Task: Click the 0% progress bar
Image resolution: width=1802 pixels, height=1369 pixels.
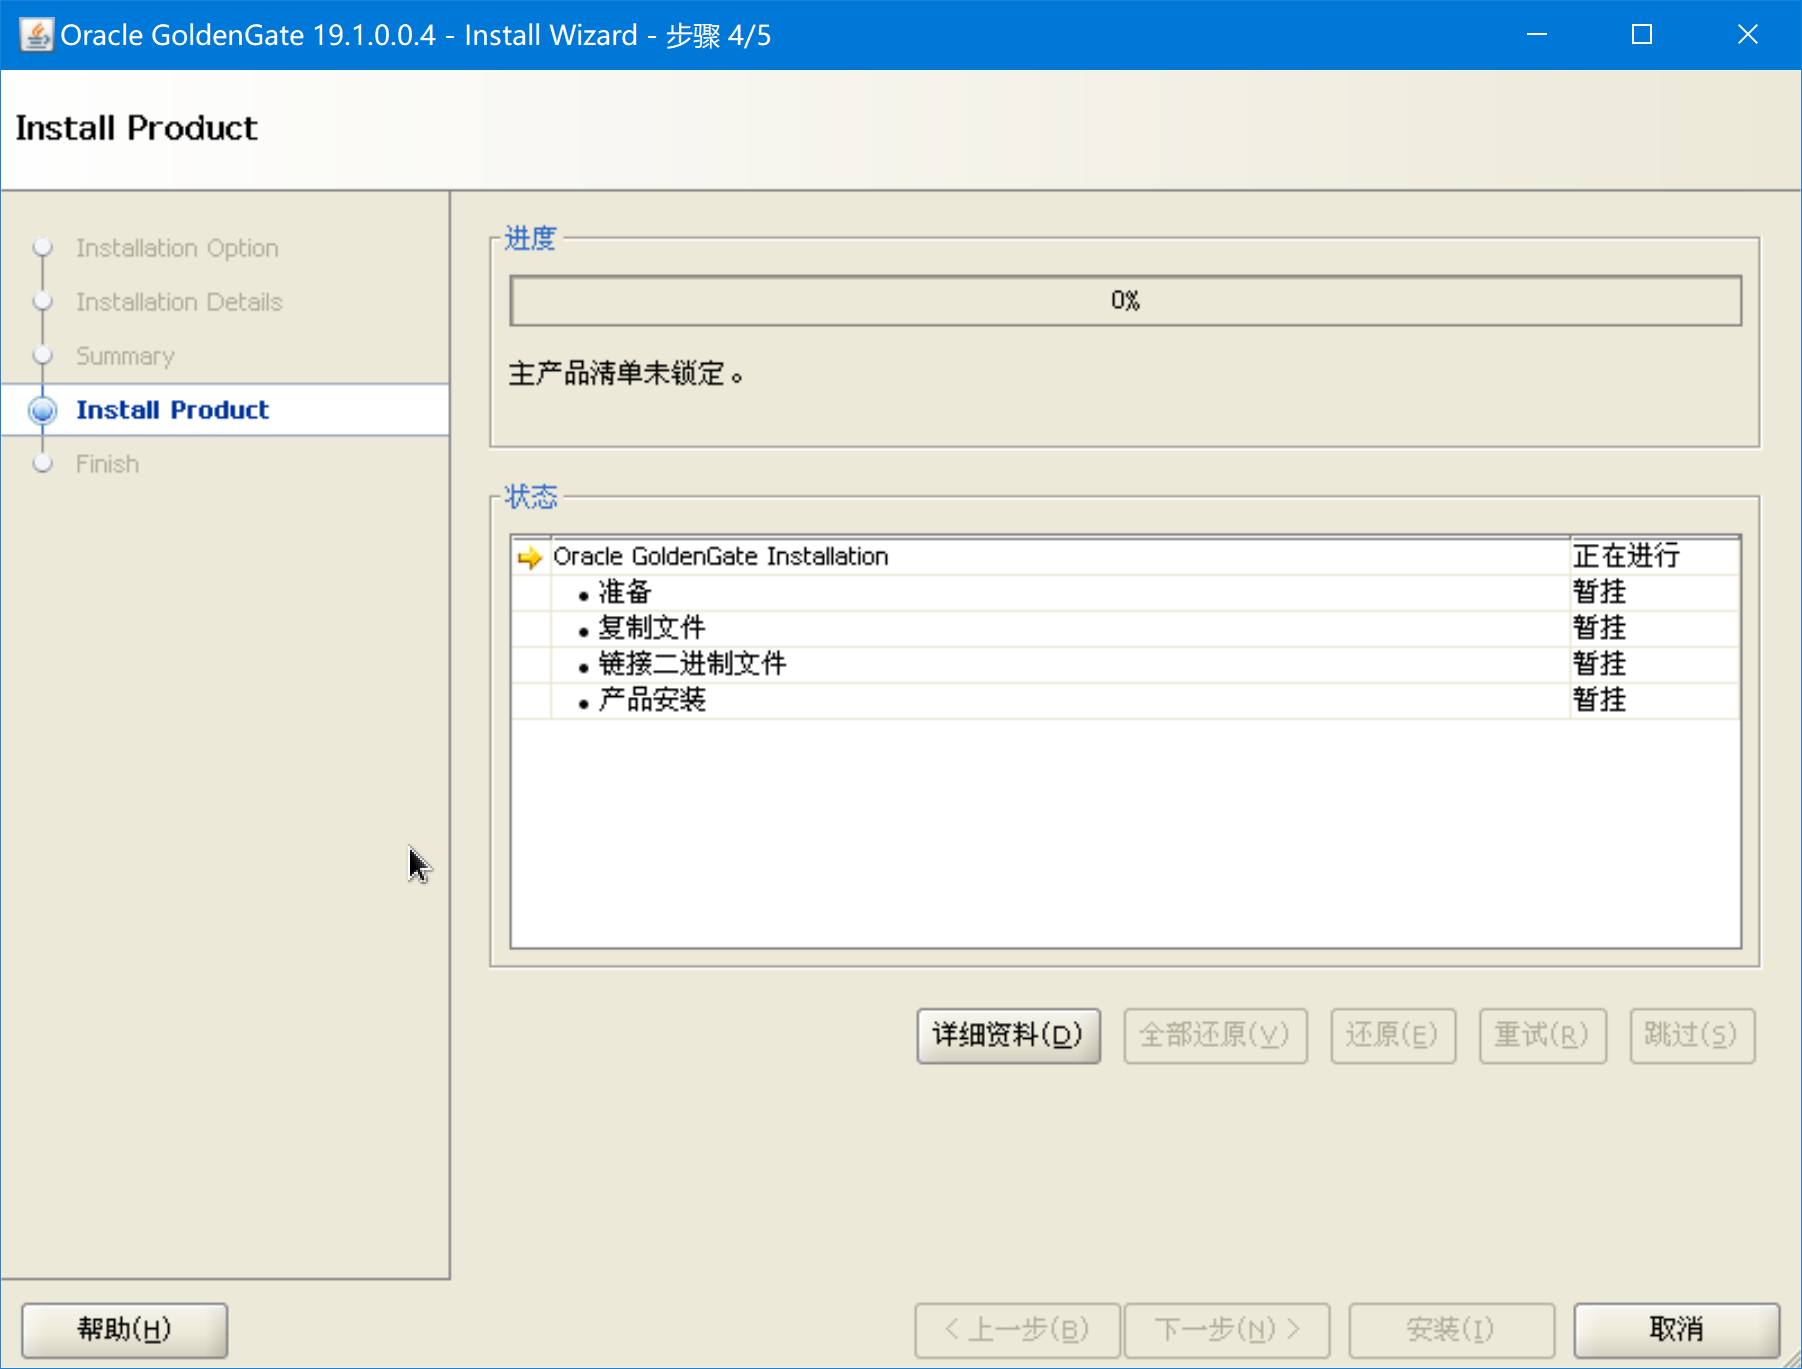Action: click(1125, 300)
